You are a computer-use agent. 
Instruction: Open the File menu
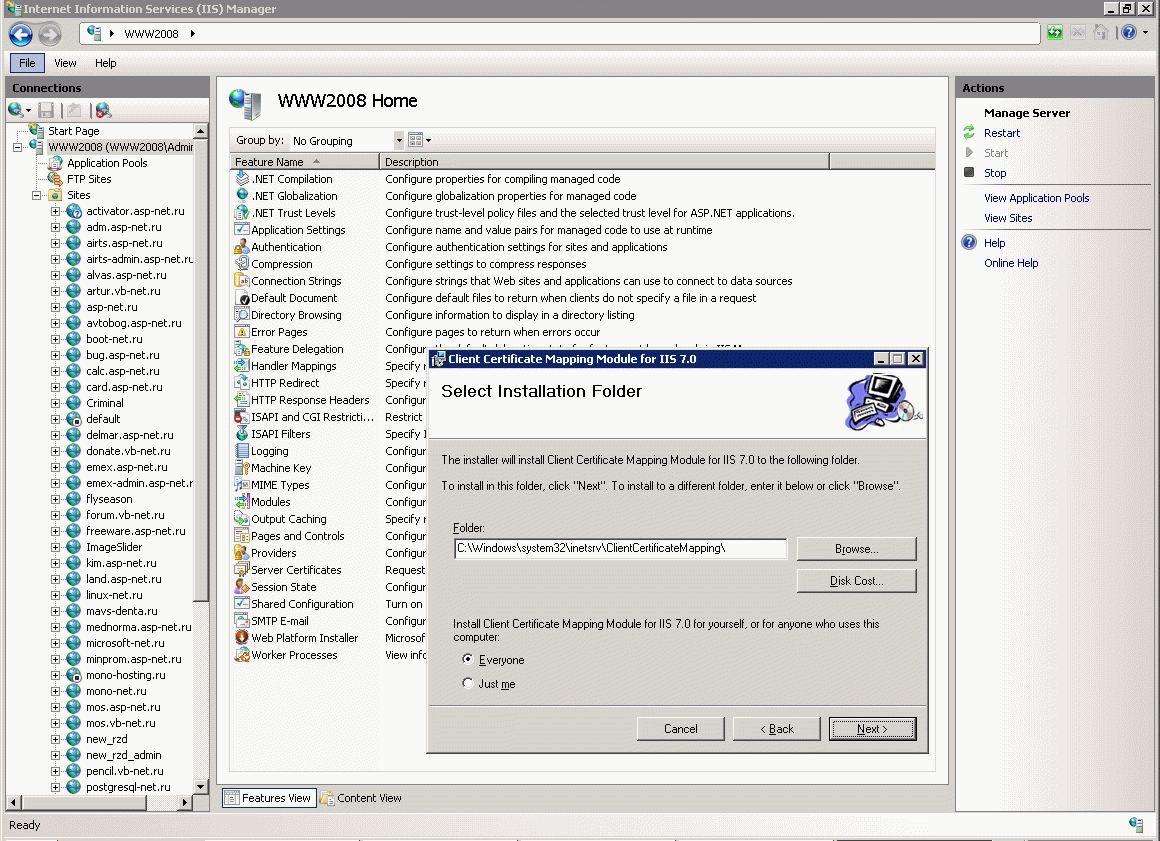coord(27,63)
